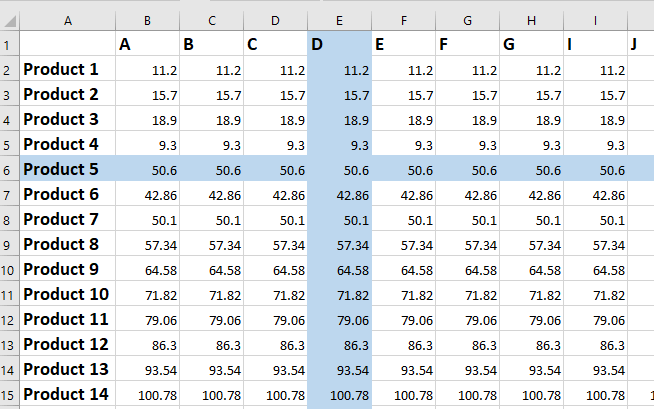Select the Product 10 label cell

[67, 294]
